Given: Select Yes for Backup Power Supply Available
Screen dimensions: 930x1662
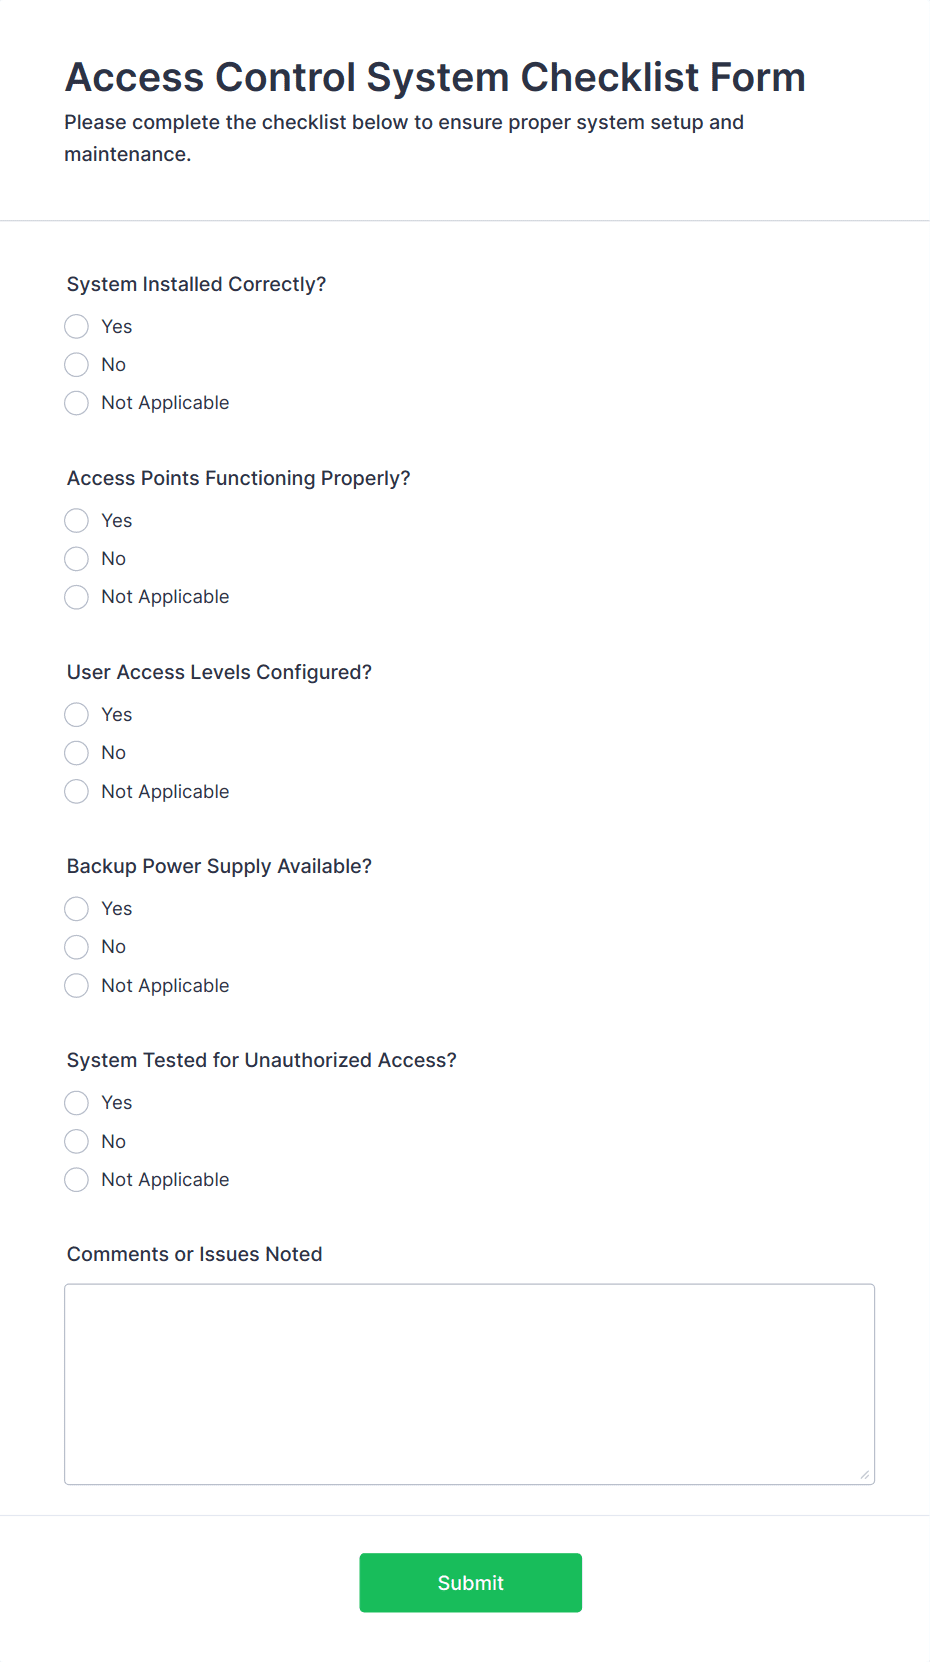Looking at the screenshot, I should (77, 909).
